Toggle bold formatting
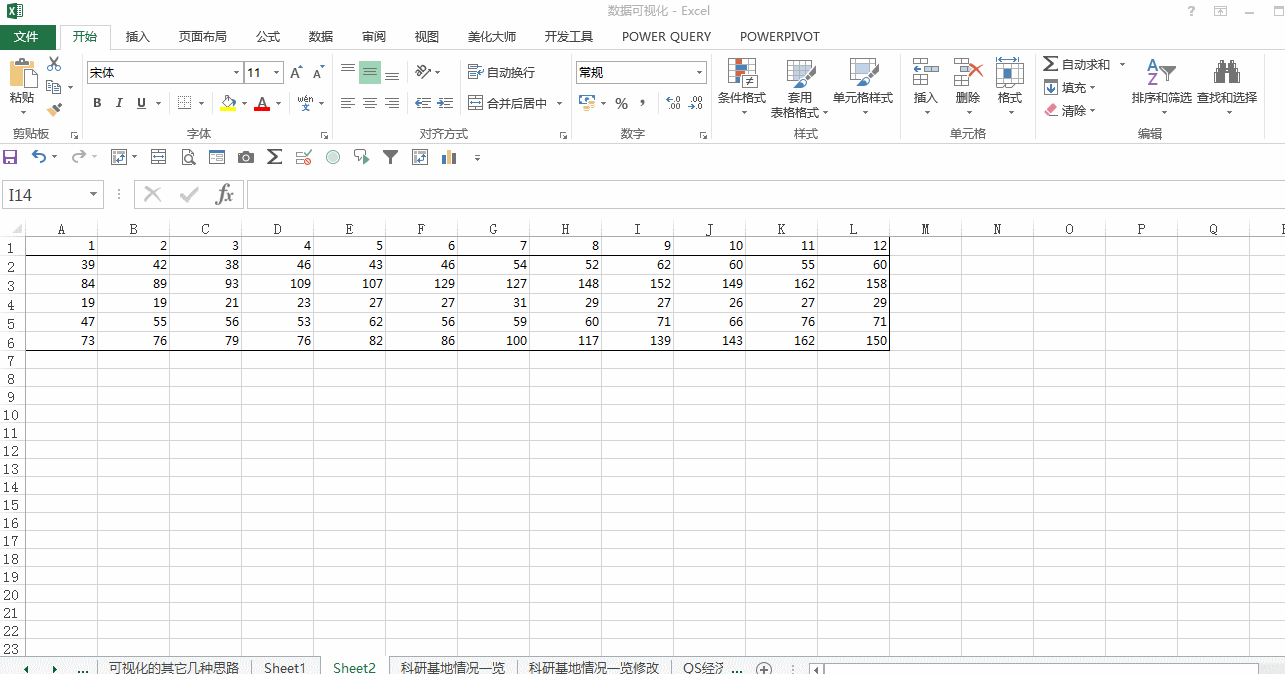The image size is (1285, 674). point(97,103)
